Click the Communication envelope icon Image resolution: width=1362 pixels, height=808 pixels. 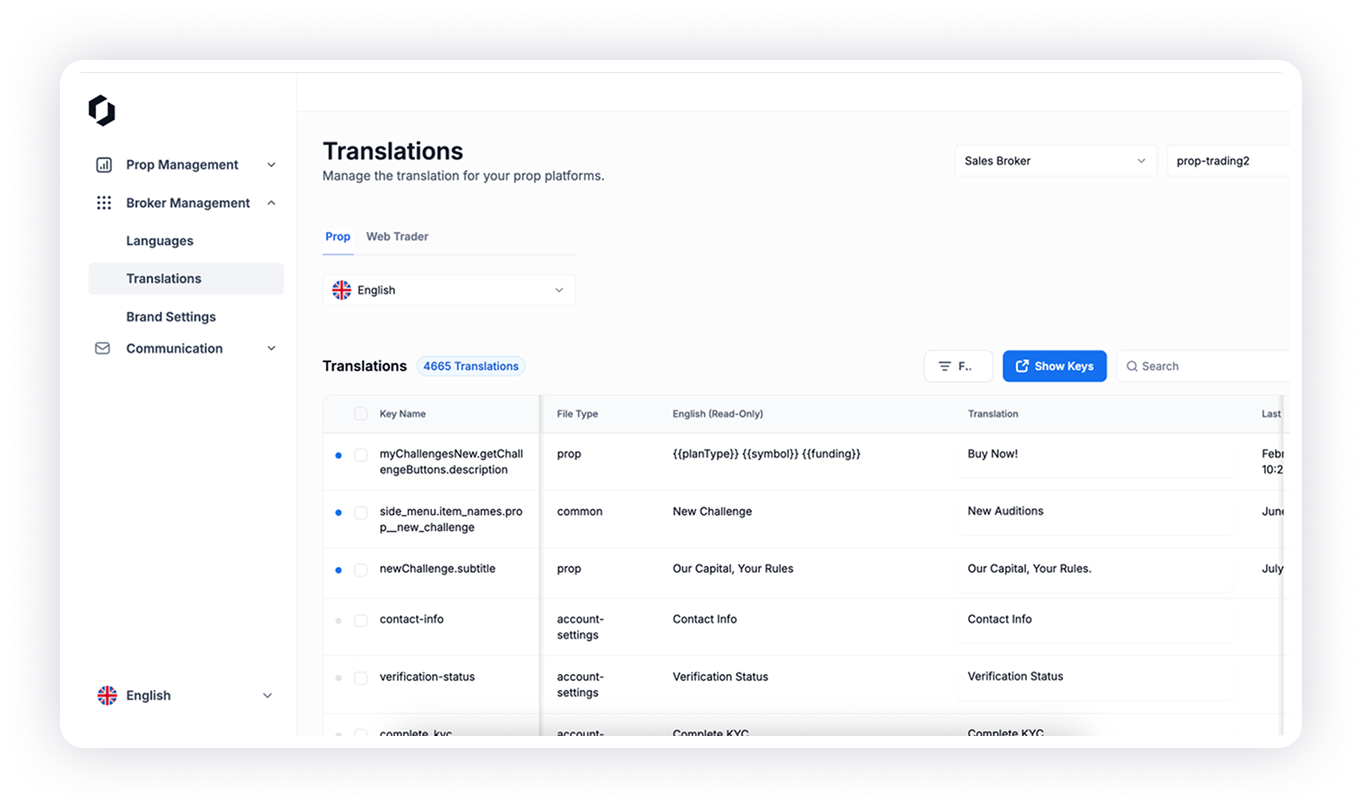pos(102,349)
